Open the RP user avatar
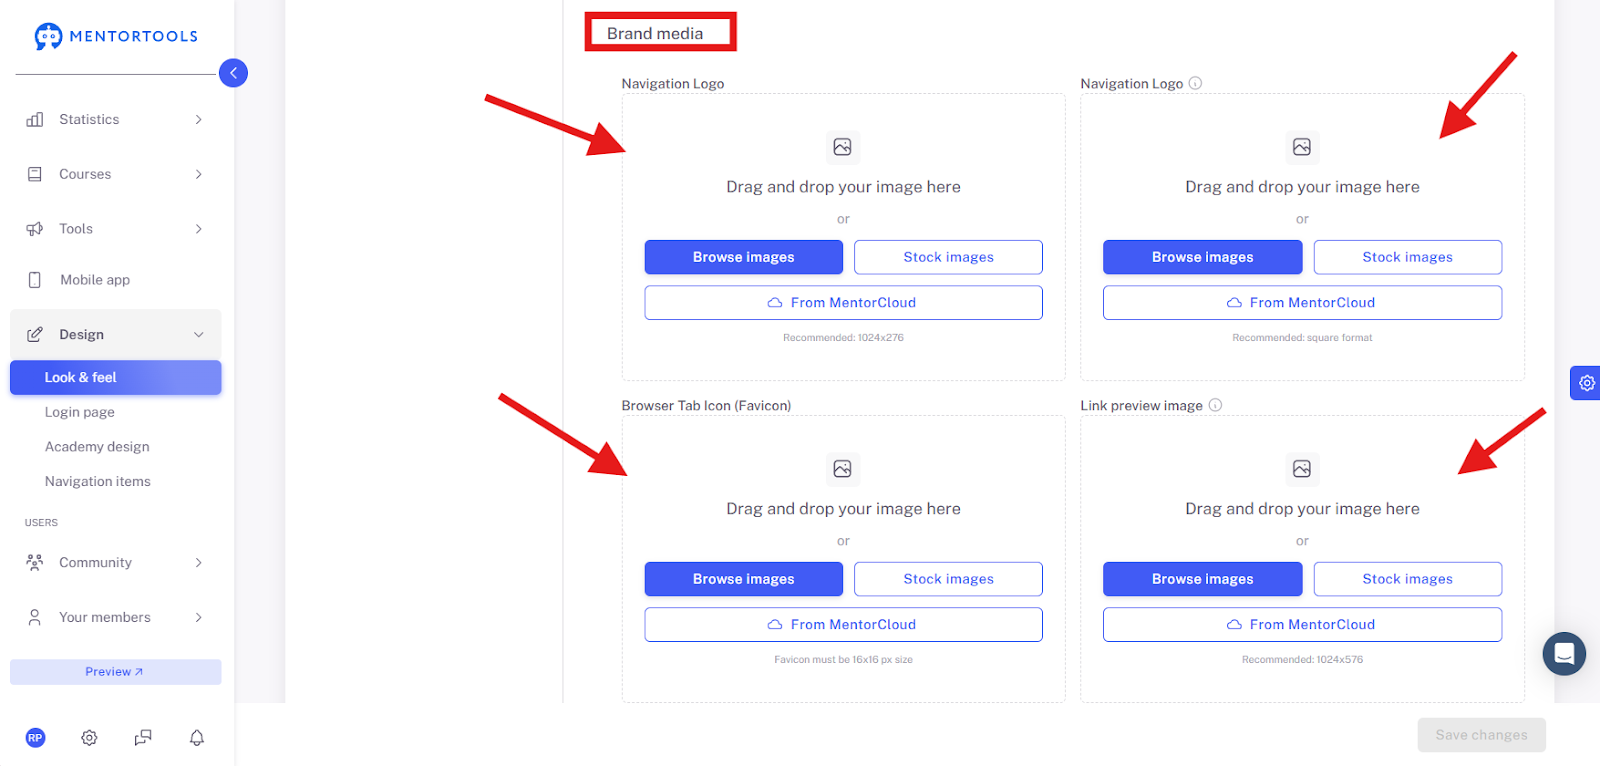The image size is (1600, 766). tap(35, 738)
